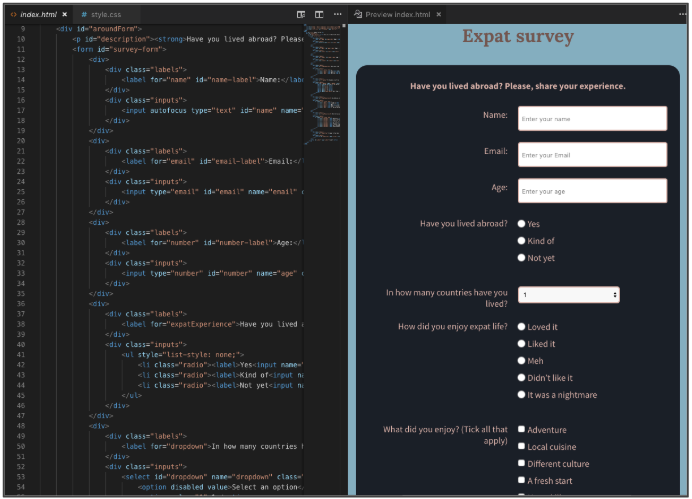
Task: Click the option disabled value code line
Action: (220, 487)
